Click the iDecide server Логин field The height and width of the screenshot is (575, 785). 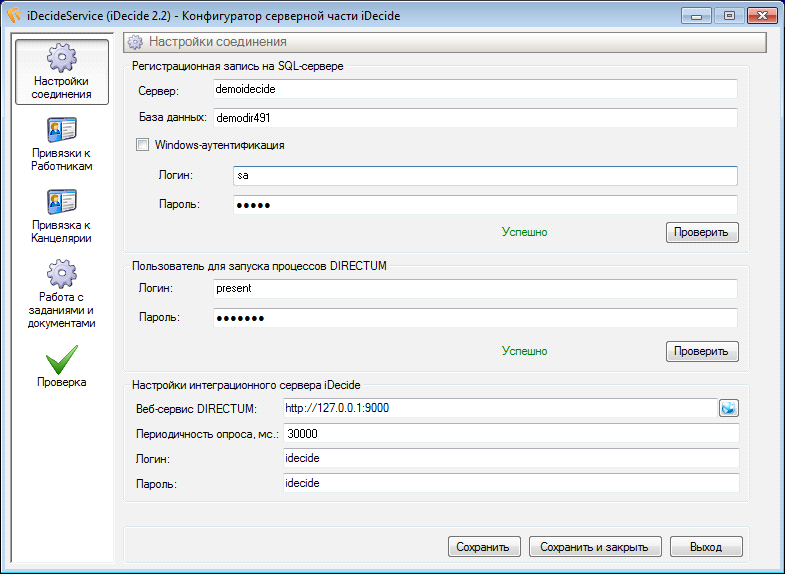[x=511, y=458]
